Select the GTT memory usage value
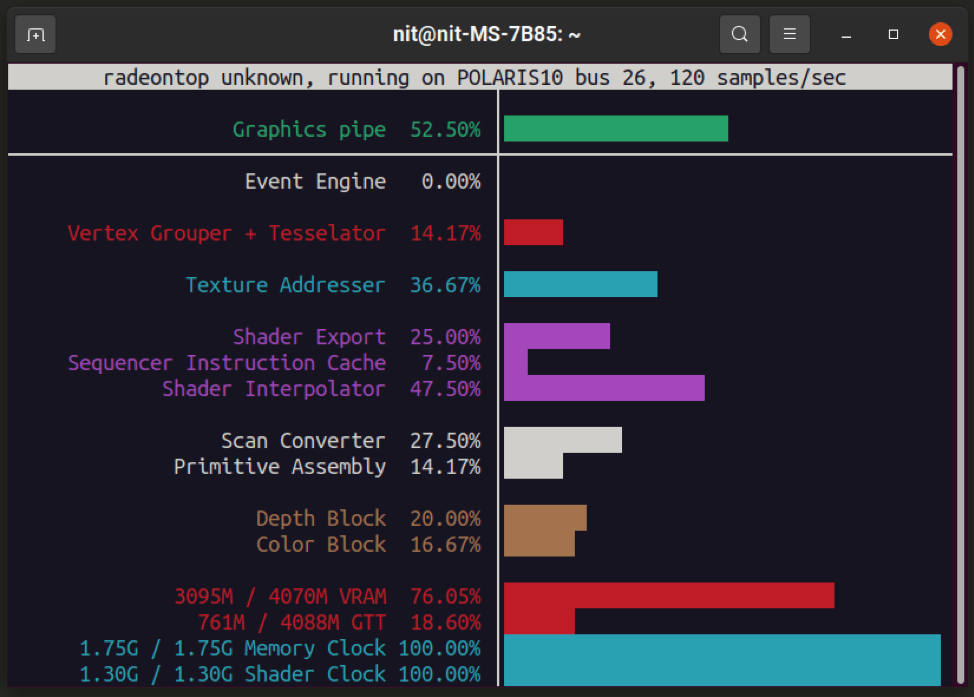The height and width of the screenshot is (697, 974). [x=448, y=621]
